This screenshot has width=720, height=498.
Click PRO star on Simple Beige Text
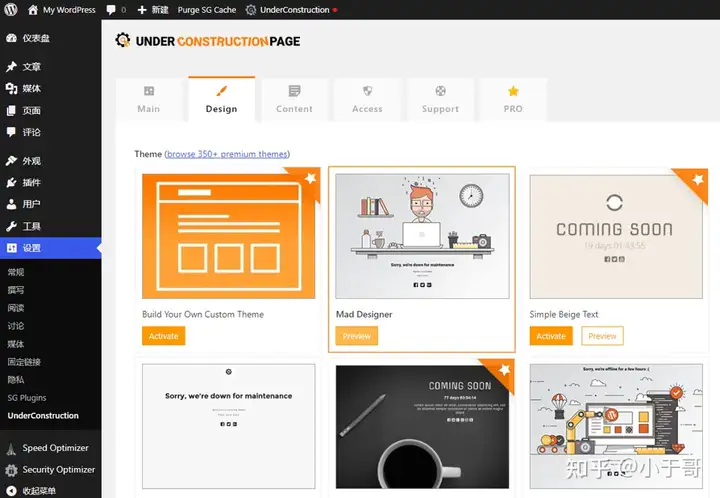pos(698,179)
